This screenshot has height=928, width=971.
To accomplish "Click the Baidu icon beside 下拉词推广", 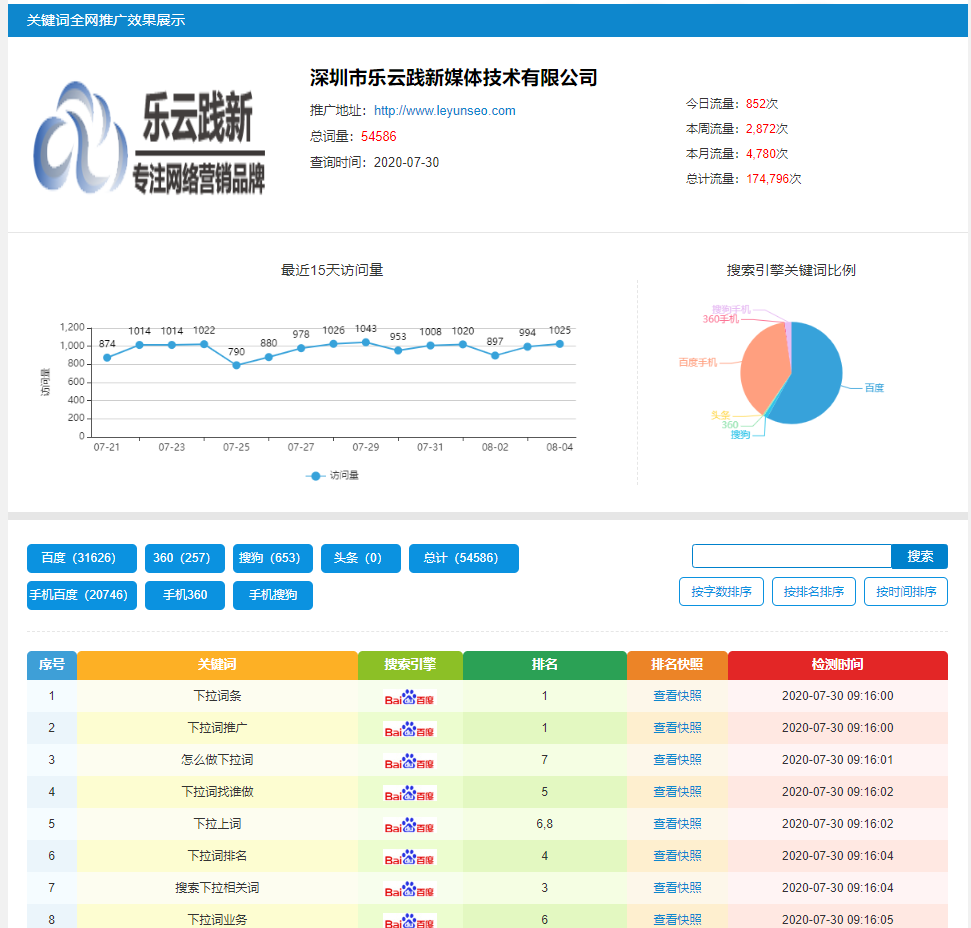I will click(410, 728).
